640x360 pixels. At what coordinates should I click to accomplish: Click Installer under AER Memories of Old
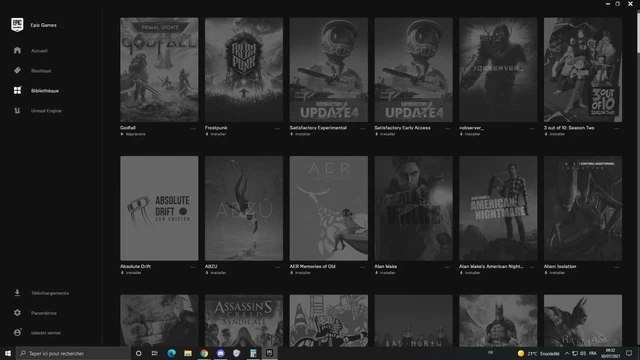point(300,273)
